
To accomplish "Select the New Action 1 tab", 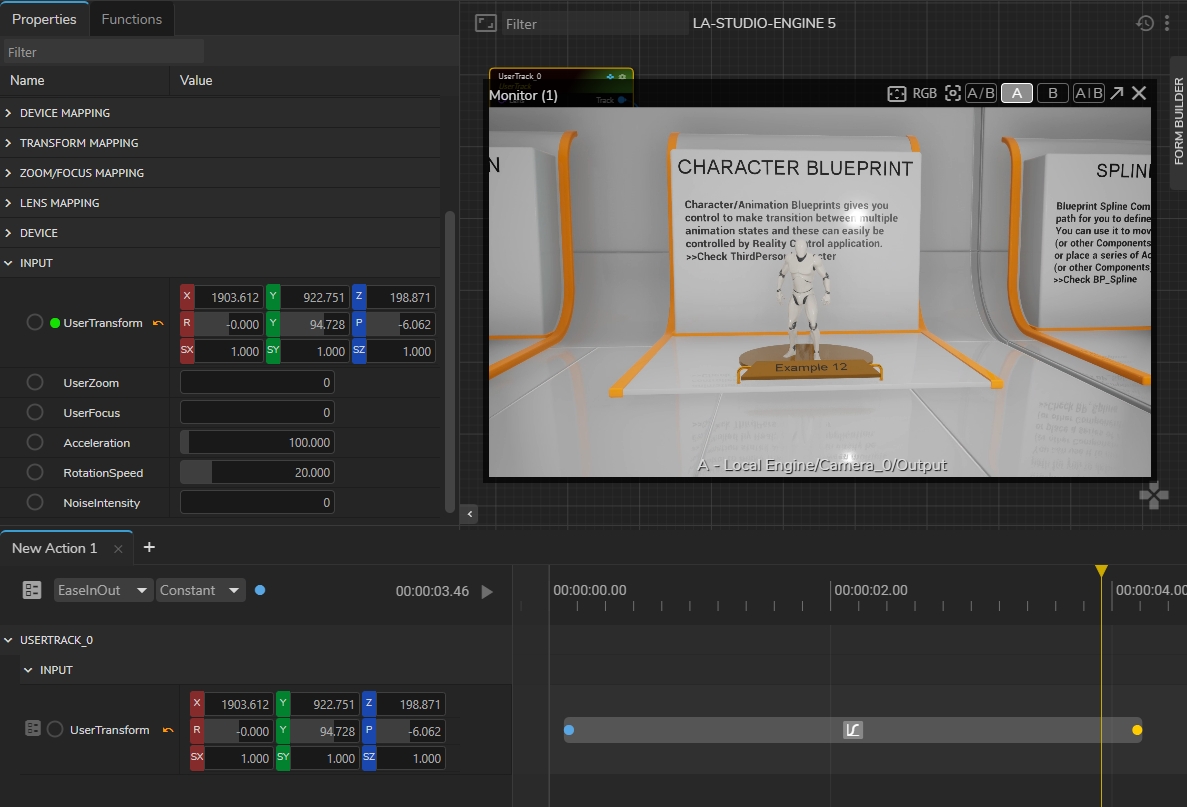I will tap(55, 548).
